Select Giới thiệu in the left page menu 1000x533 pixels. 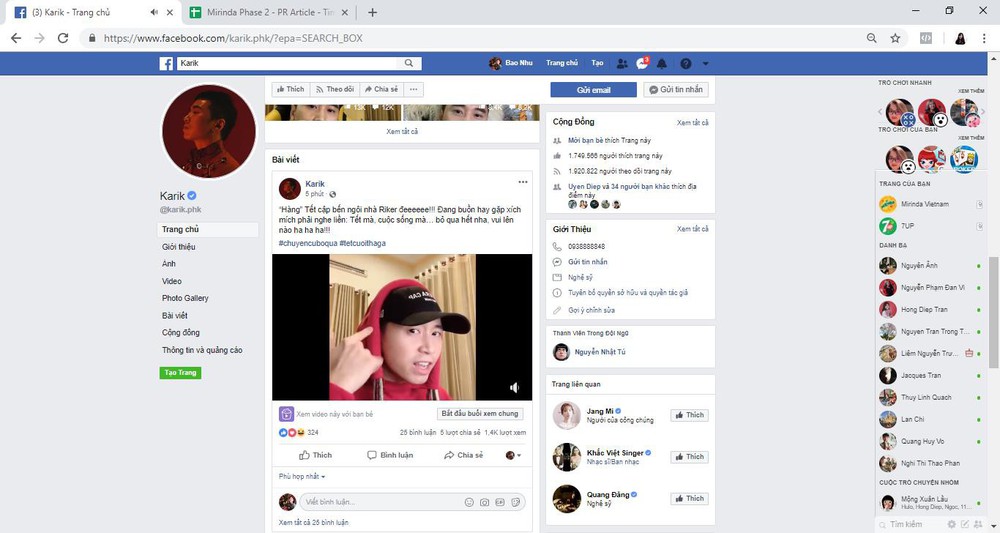click(179, 247)
